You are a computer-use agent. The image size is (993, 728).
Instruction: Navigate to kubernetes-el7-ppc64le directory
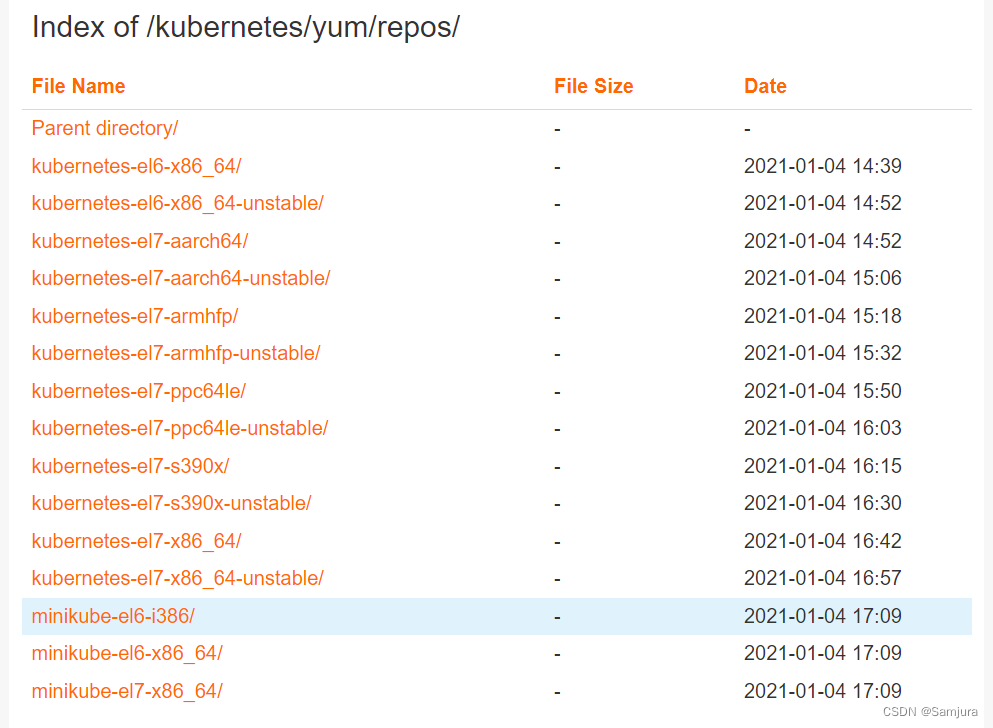click(139, 390)
